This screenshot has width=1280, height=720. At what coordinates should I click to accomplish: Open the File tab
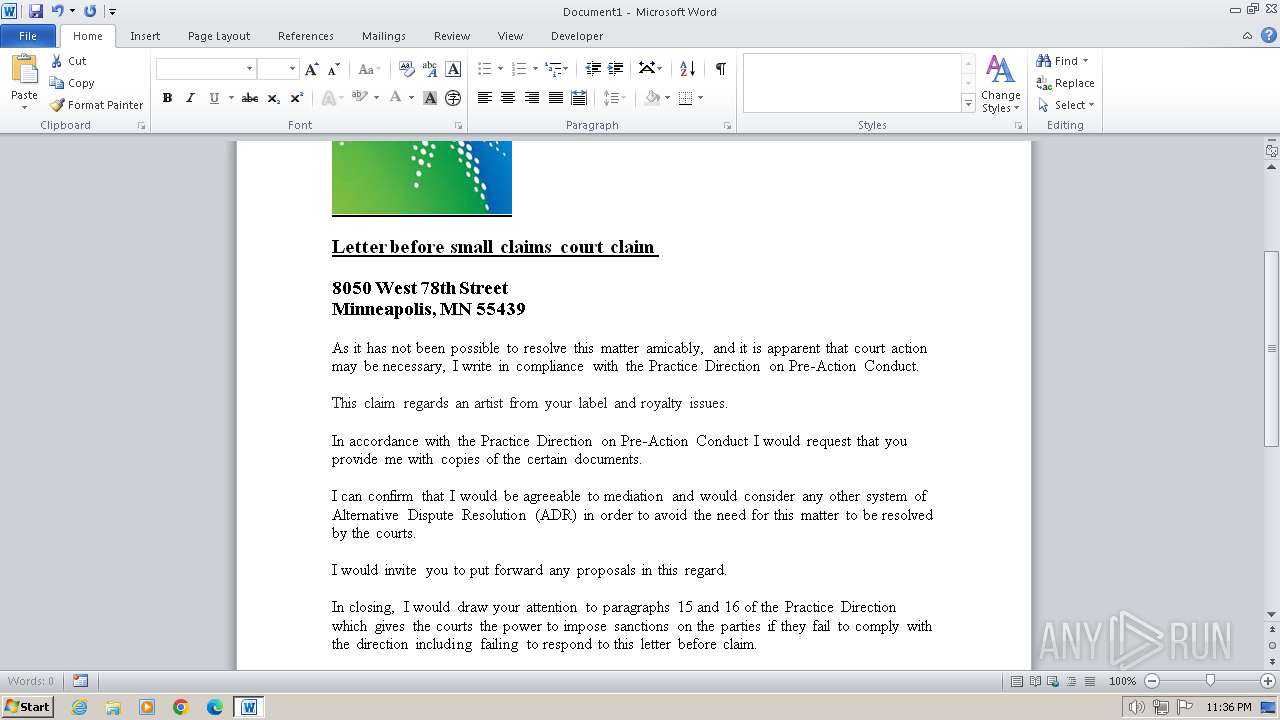click(x=28, y=36)
